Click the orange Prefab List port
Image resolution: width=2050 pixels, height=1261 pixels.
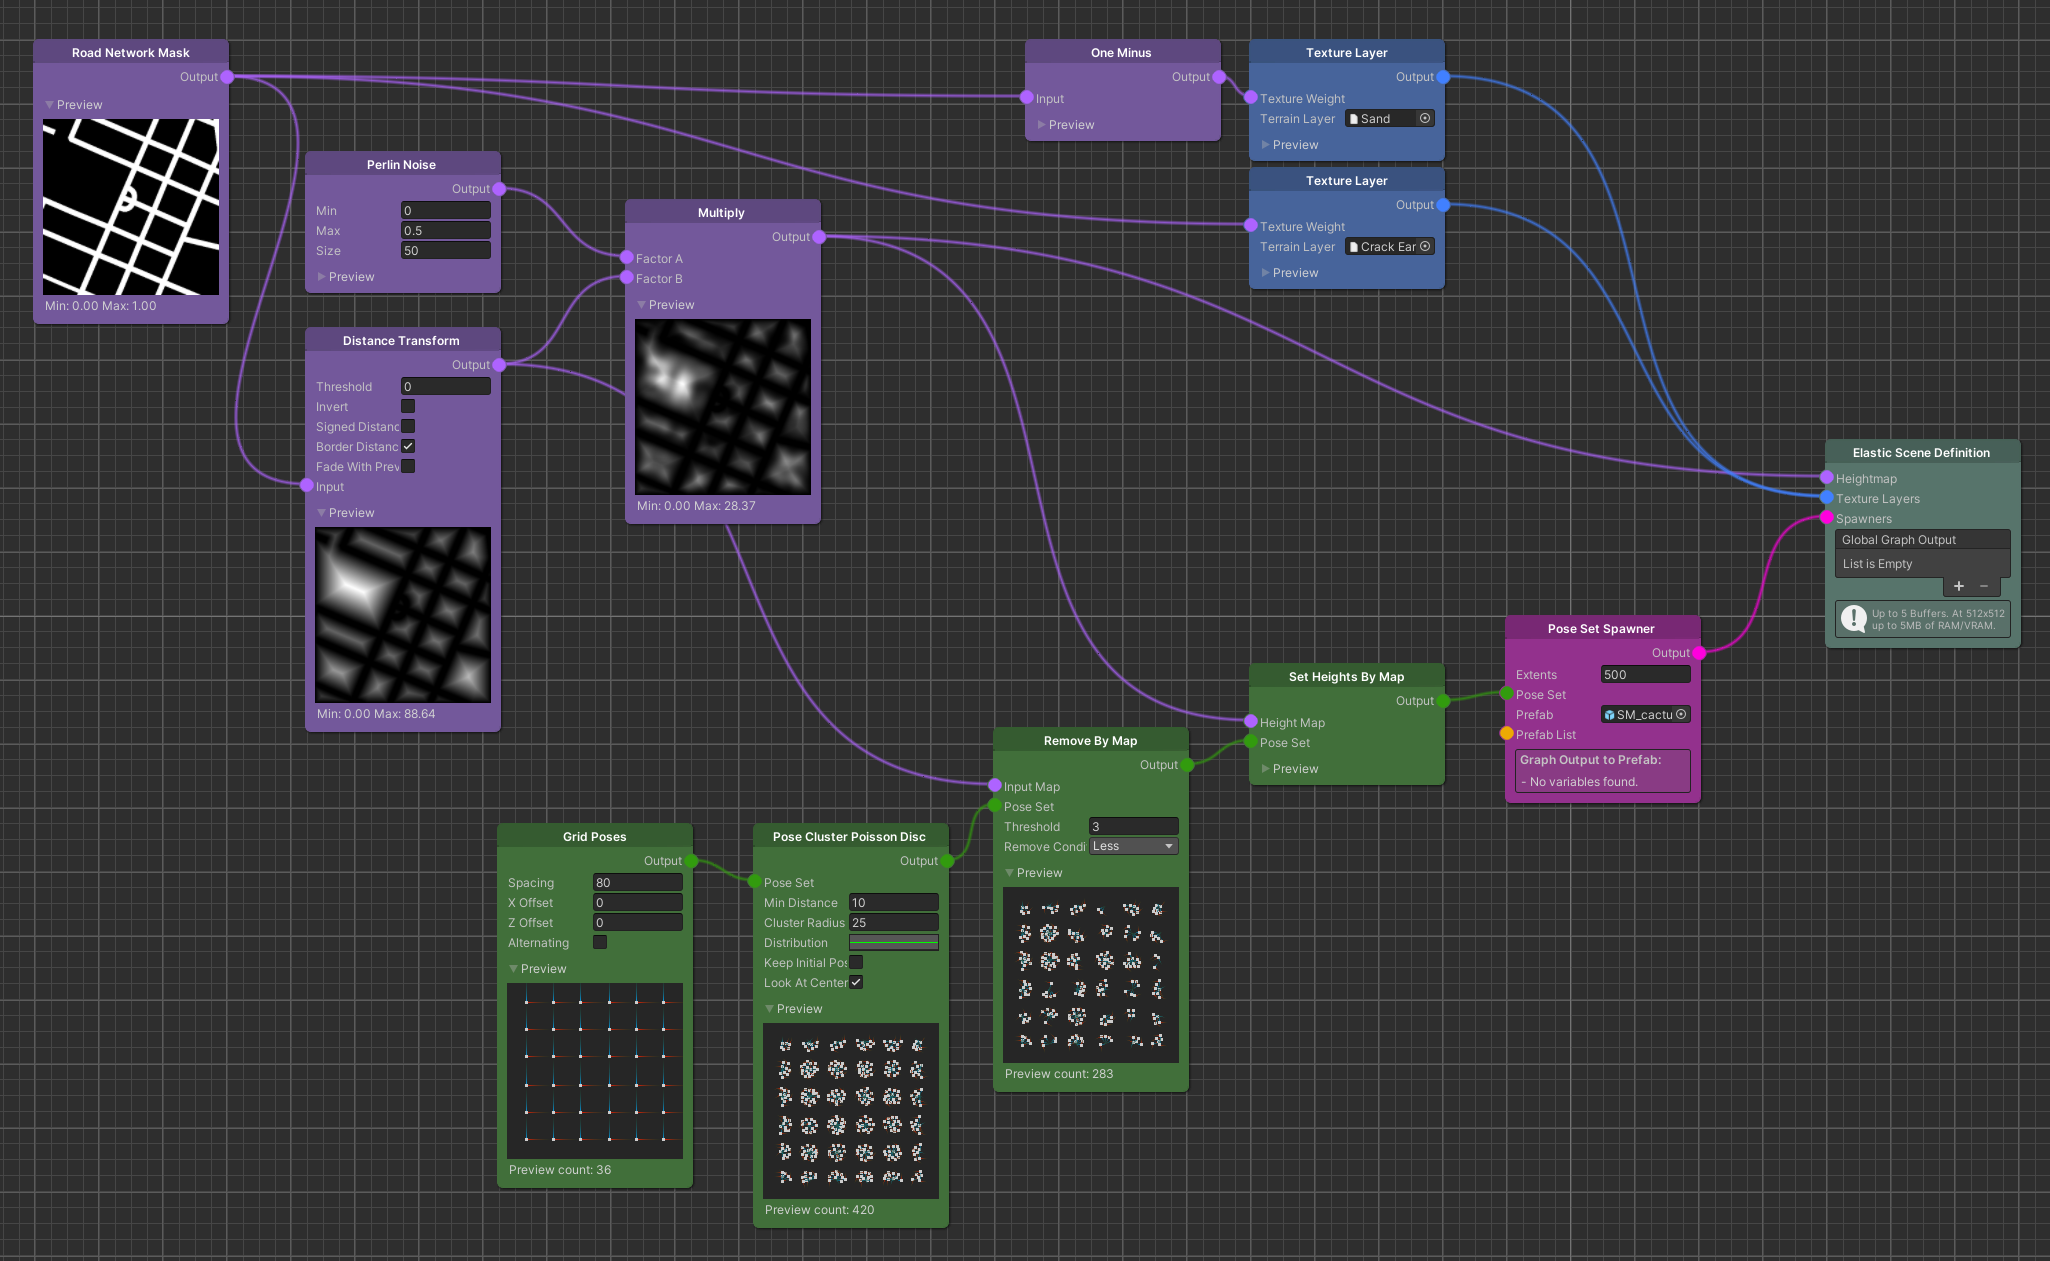(1507, 734)
